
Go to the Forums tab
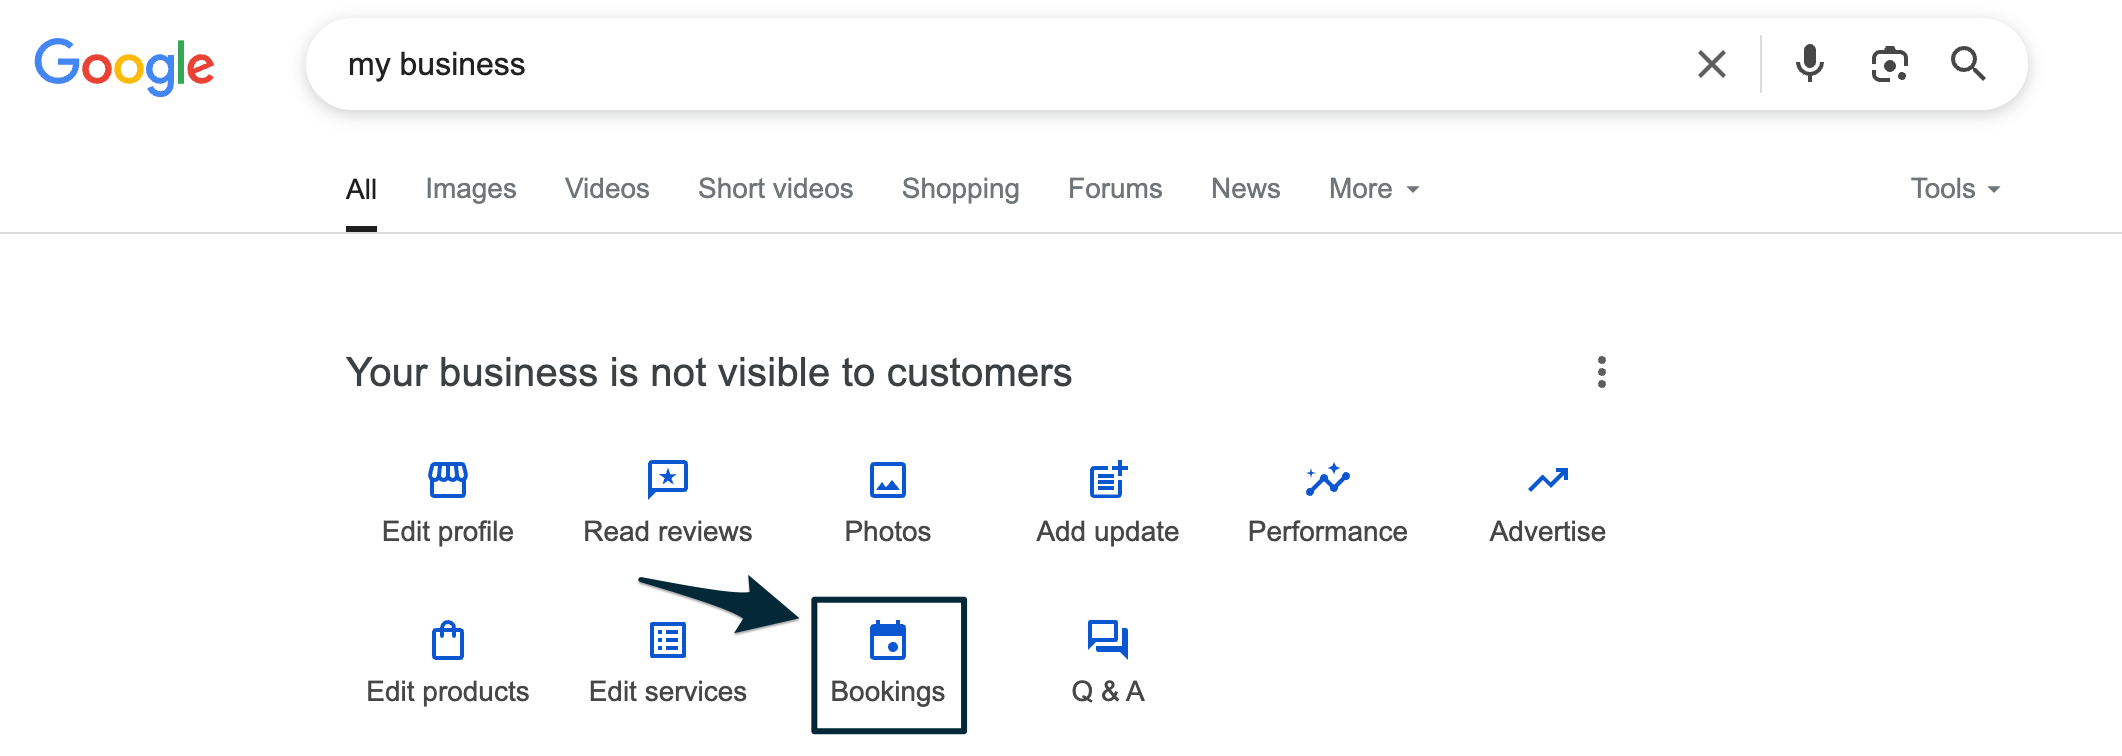(1115, 189)
